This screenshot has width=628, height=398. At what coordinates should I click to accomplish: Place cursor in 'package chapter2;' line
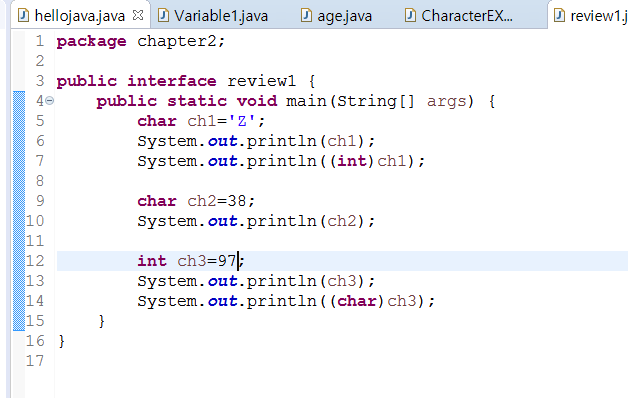[x=141, y=41]
